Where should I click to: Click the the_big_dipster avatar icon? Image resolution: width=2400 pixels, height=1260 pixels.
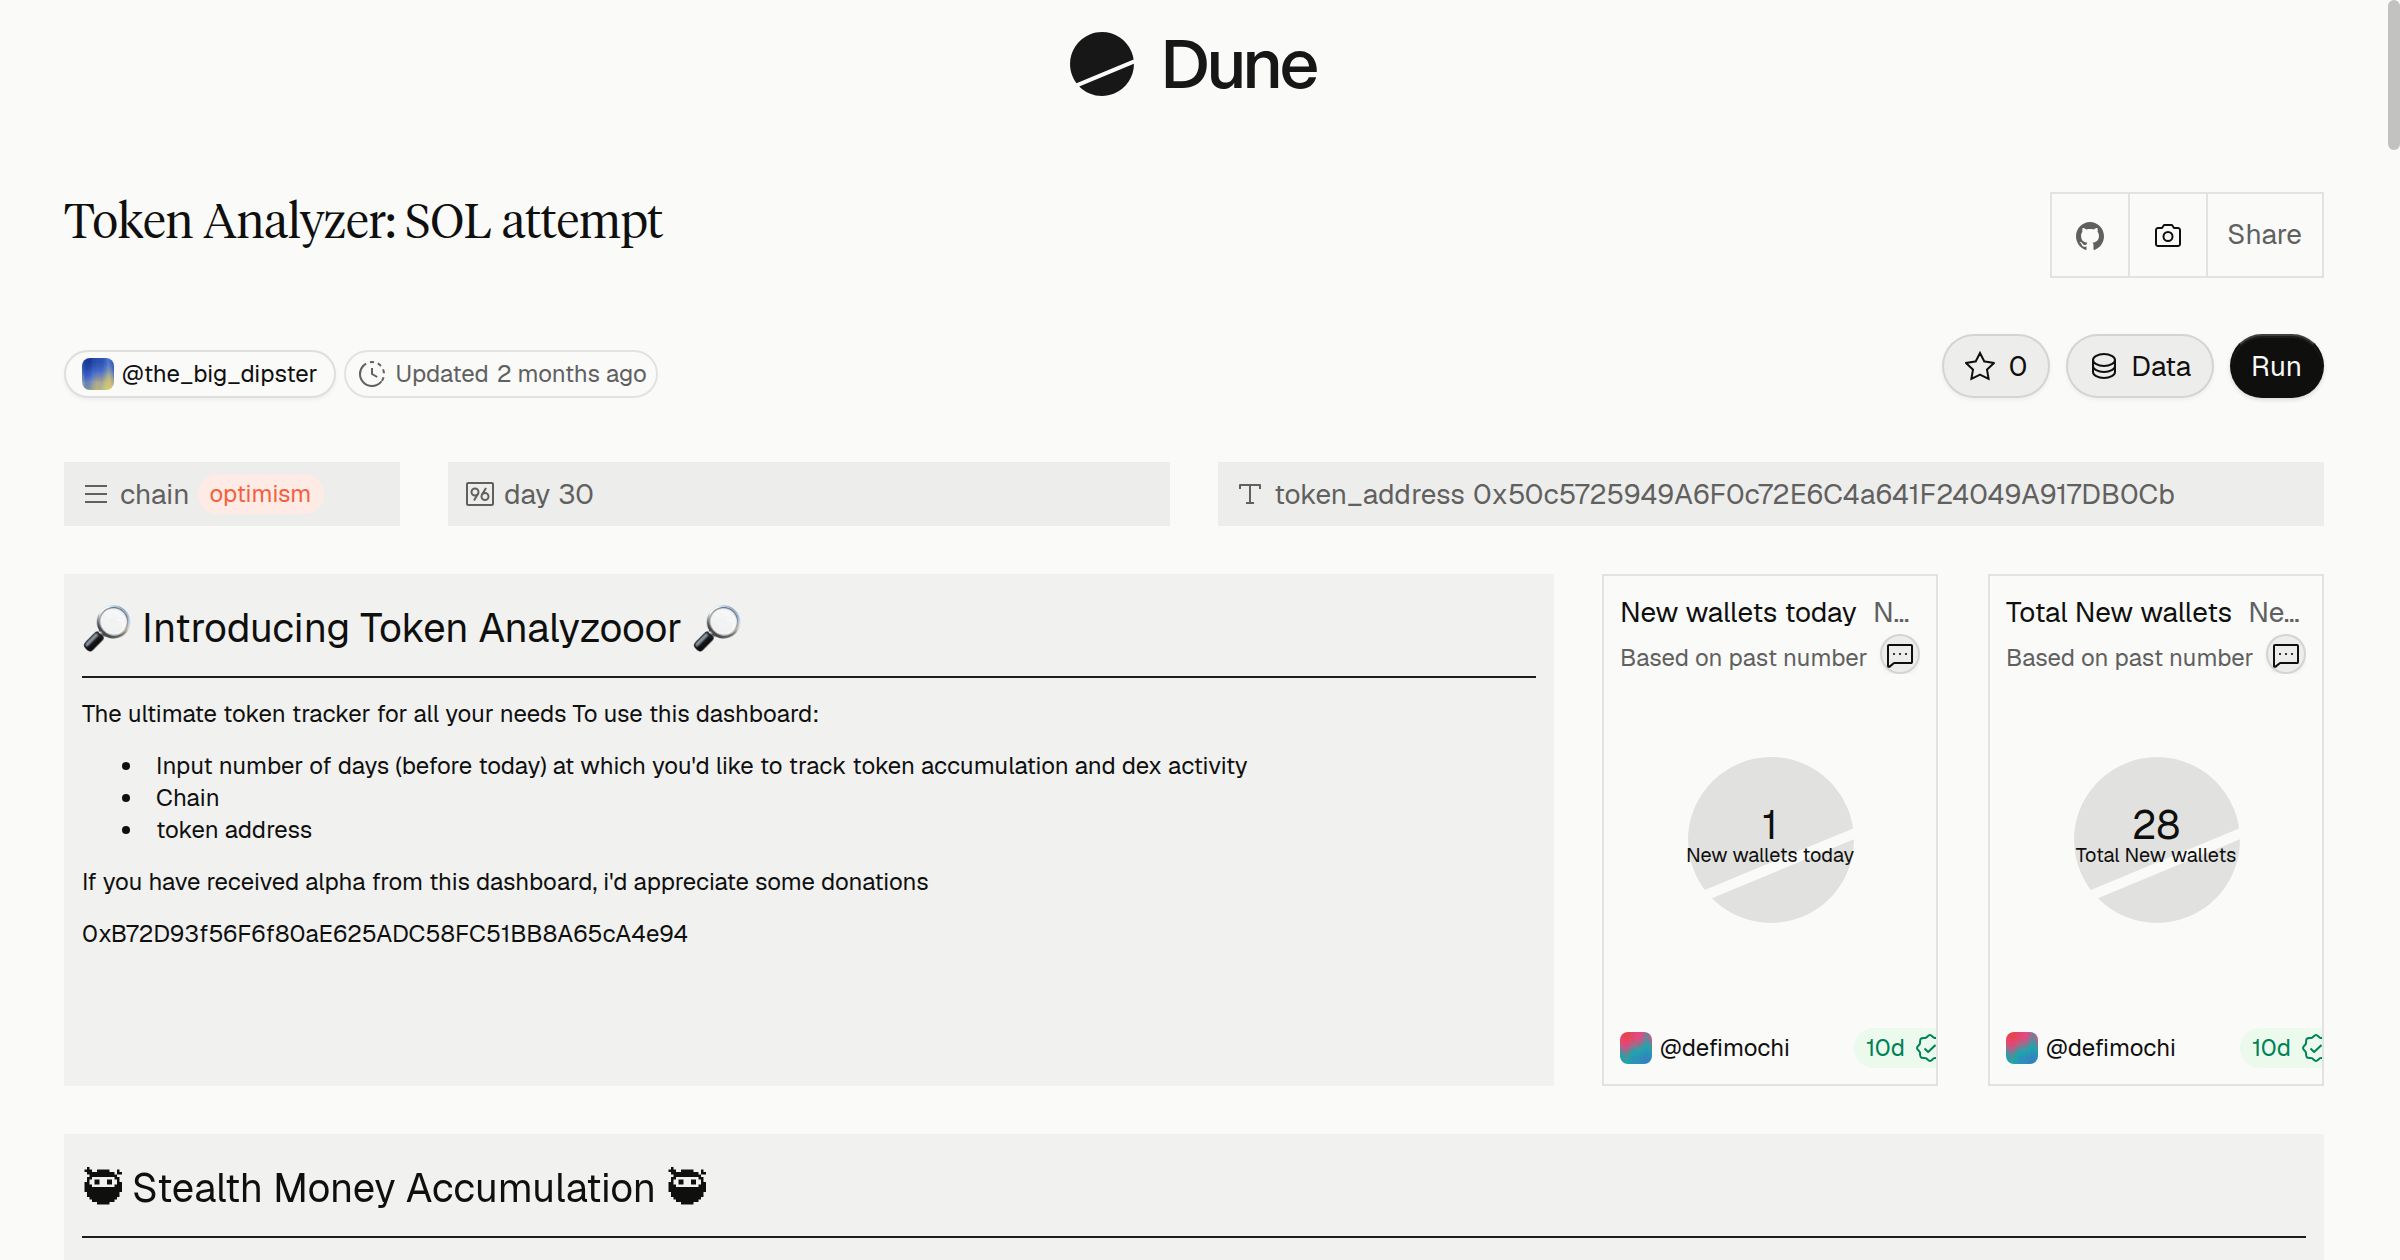[97, 374]
